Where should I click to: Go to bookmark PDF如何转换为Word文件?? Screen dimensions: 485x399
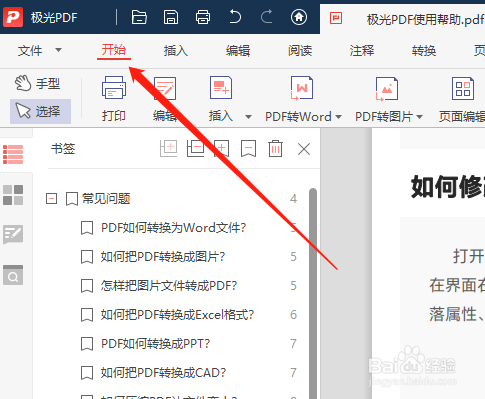[x=173, y=228]
